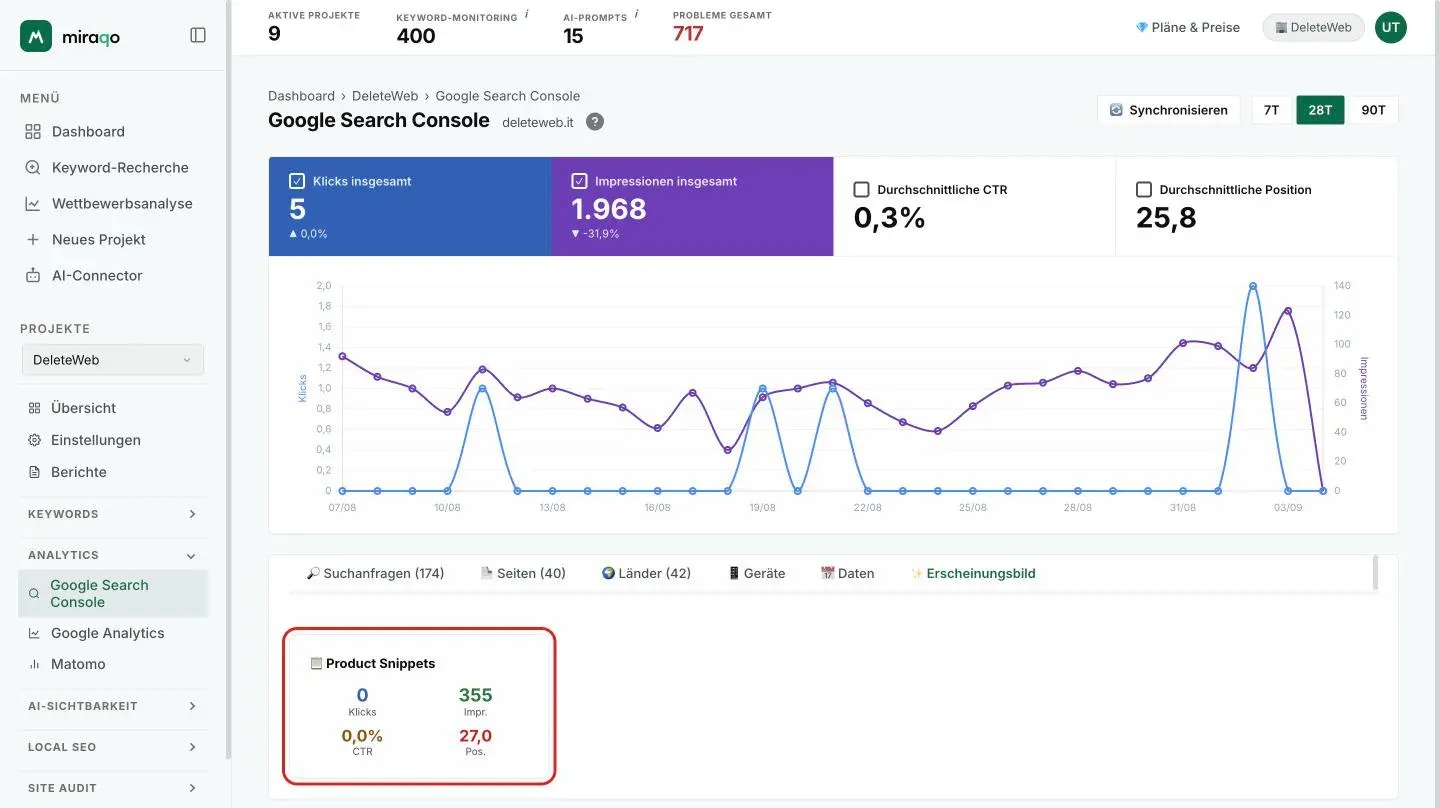Open the Länder (42) tab

[x=646, y=573]
